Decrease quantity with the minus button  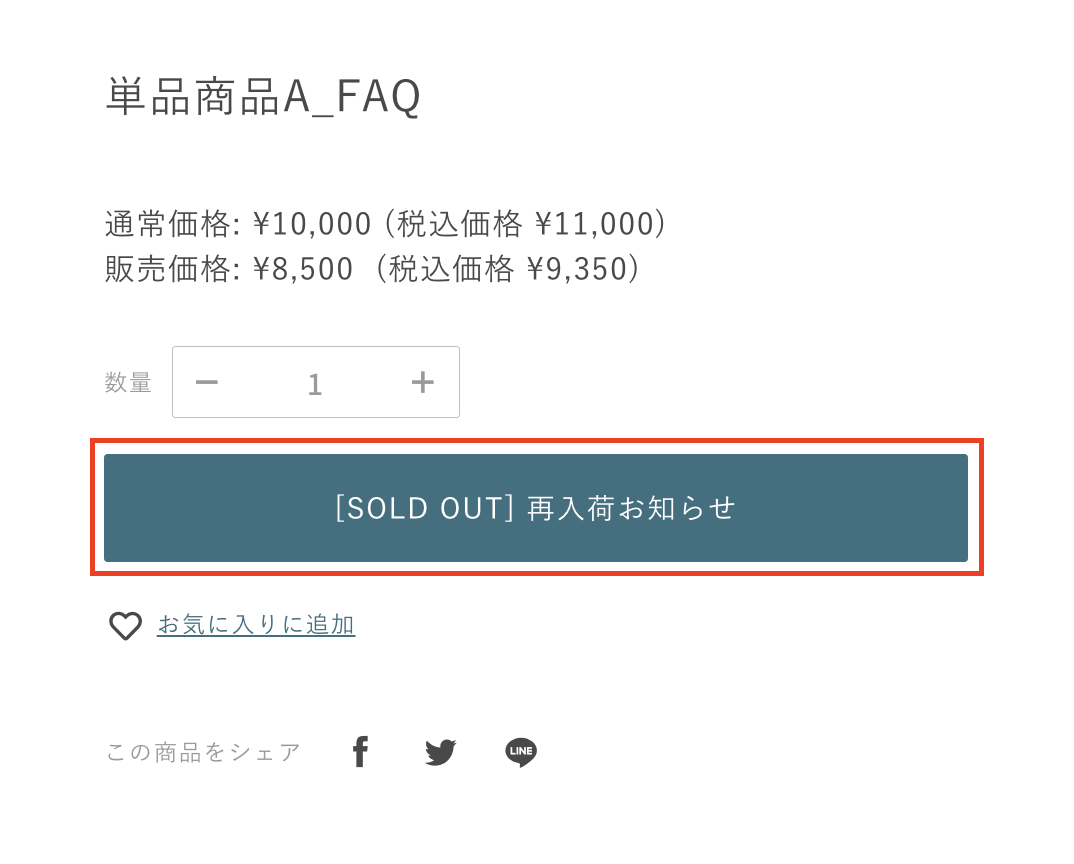click(x=207, y=382)
